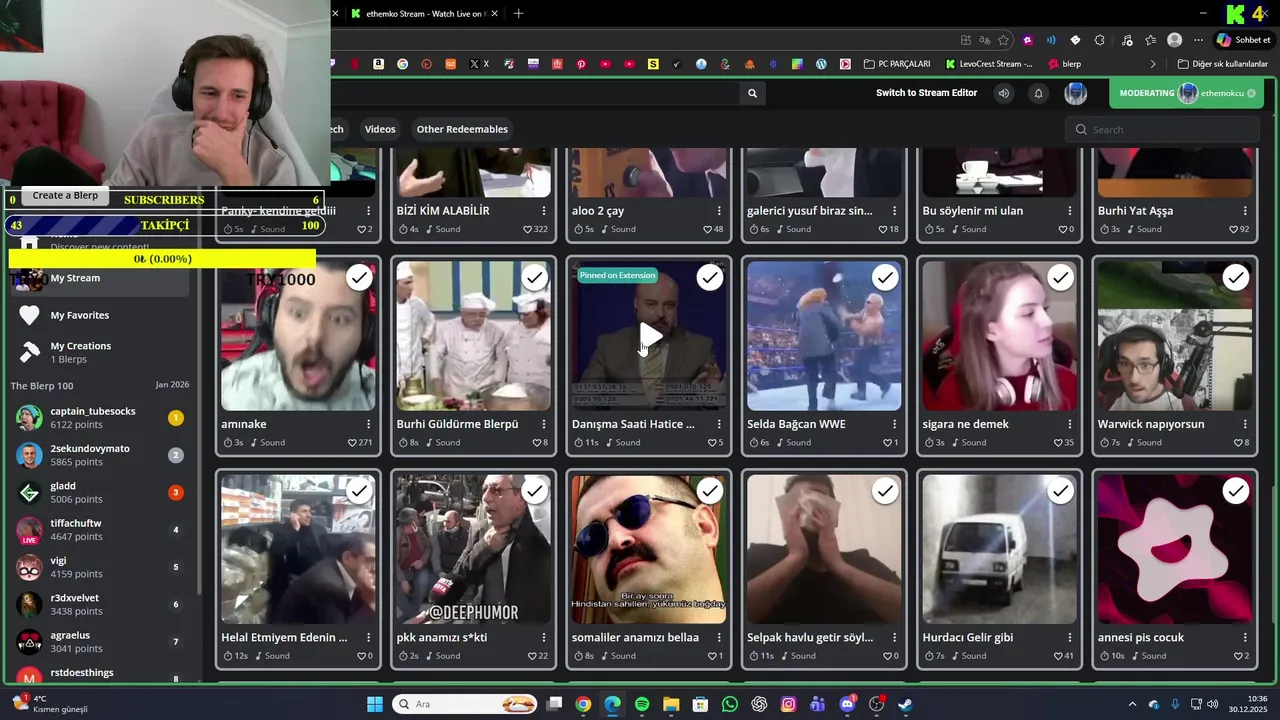Open Steam from the taskbar
Screen dimensions: 1280x720
[x=905, y=704]
